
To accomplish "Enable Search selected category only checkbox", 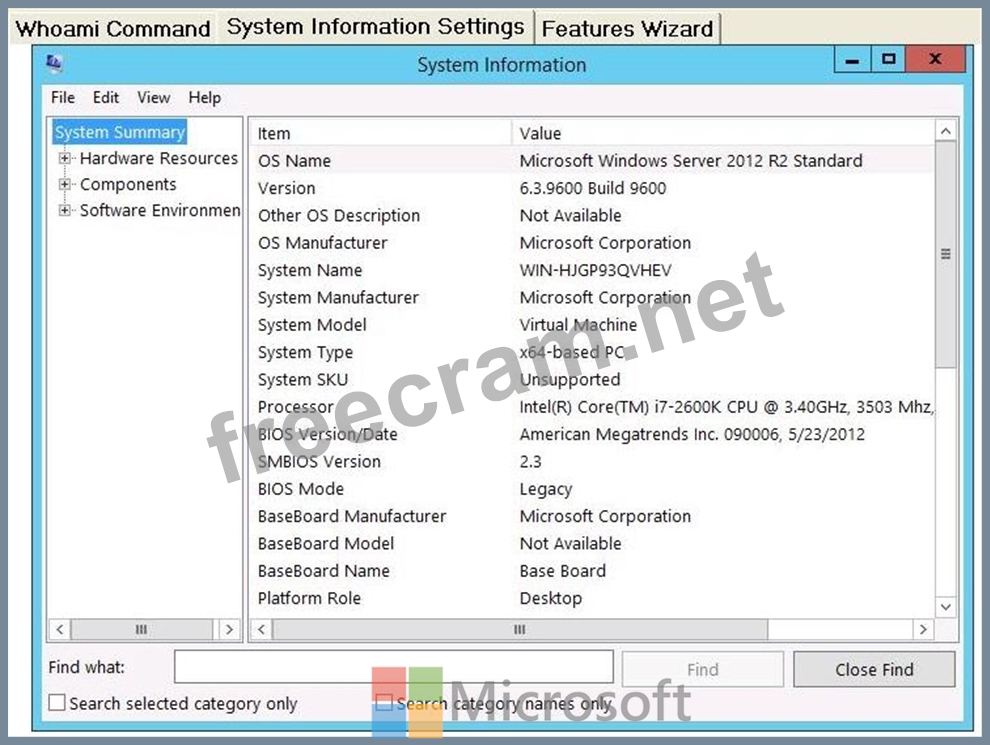I will [57, 703].
